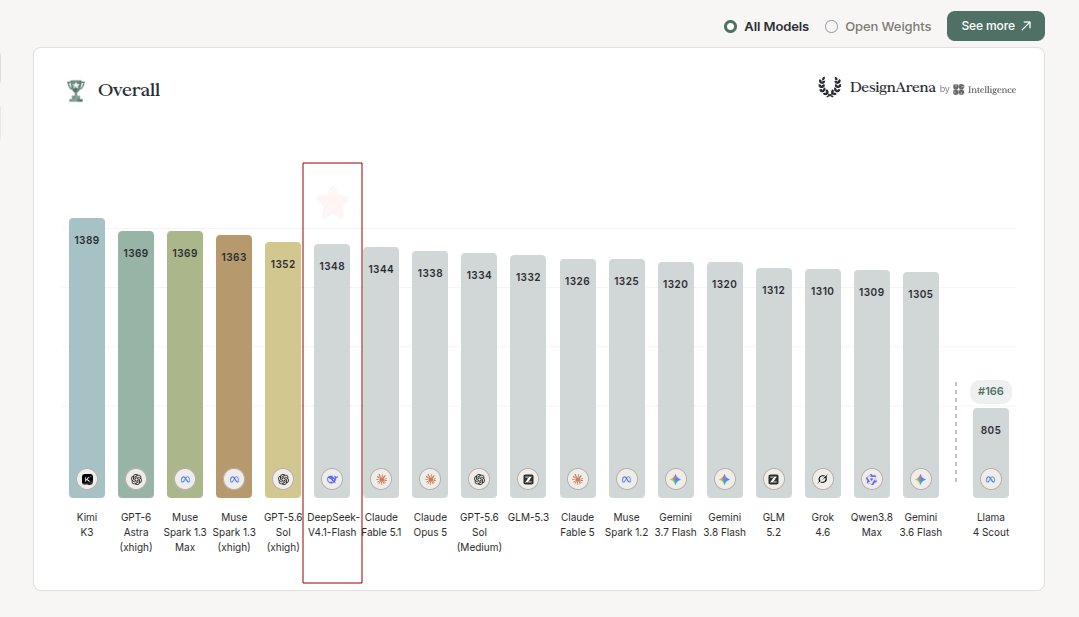The width and height of the screenshot is (1079, 617).
Task: Click the GLM-5.3 logo icon
Action: point(528,479)
